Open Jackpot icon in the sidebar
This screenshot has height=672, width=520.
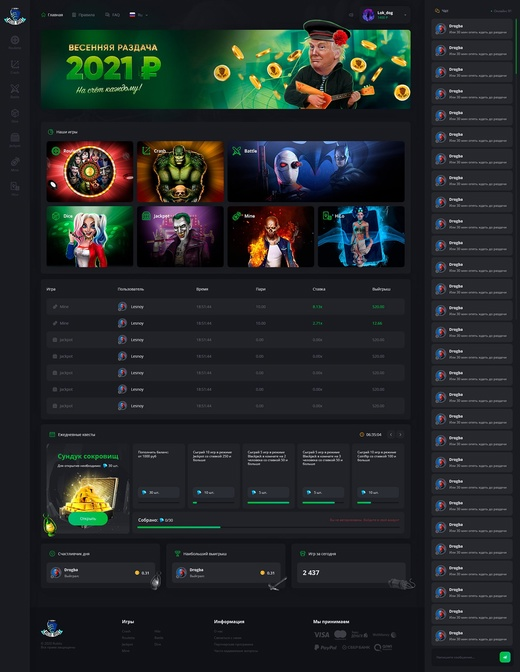click(x=15, y=140)
